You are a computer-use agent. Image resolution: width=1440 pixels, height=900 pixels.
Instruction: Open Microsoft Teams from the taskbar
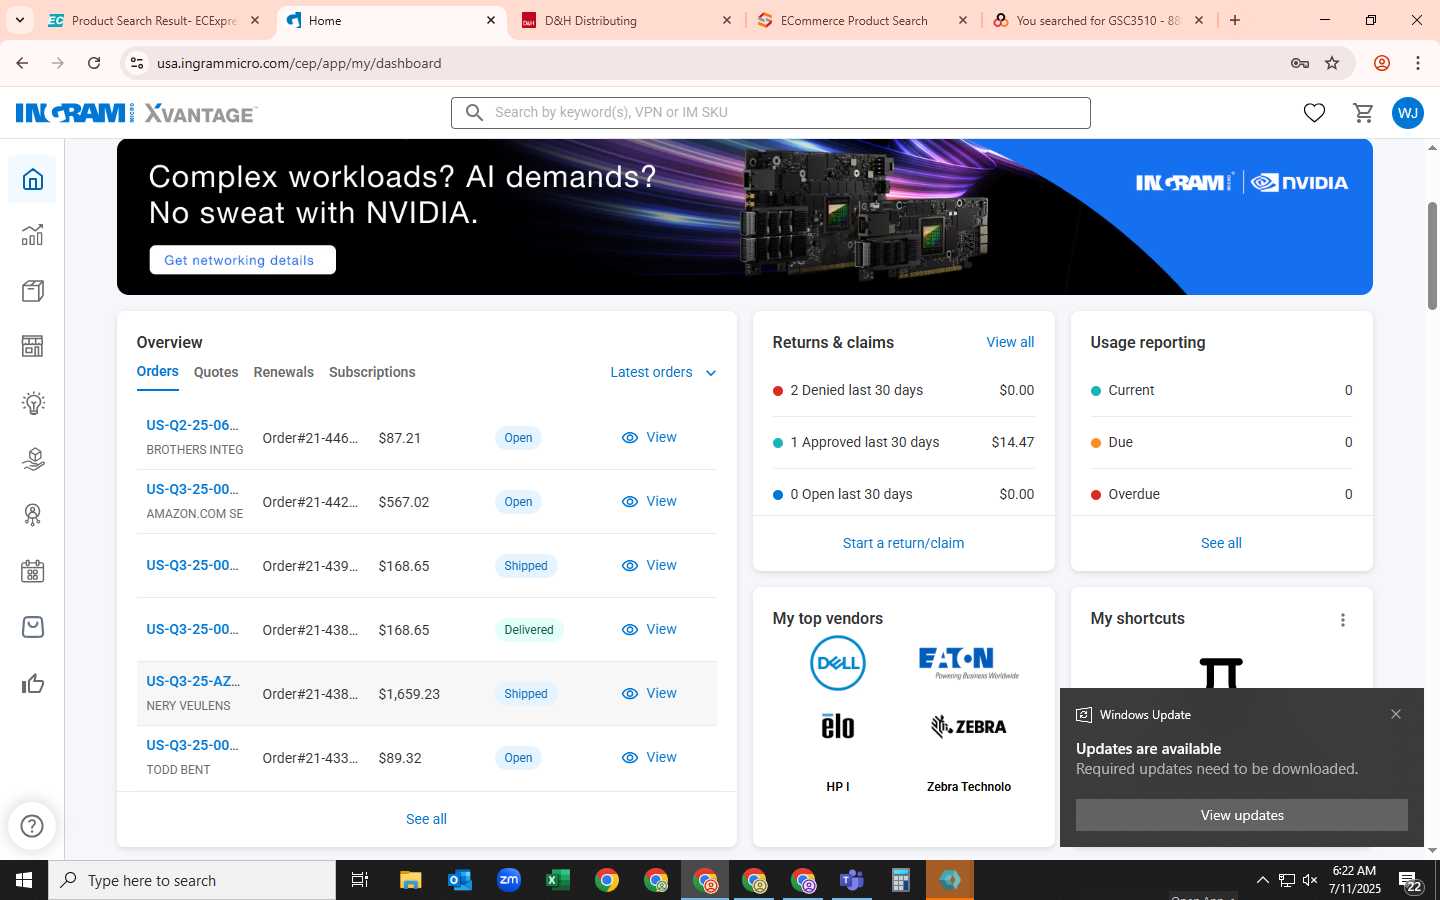pos(852,880)
